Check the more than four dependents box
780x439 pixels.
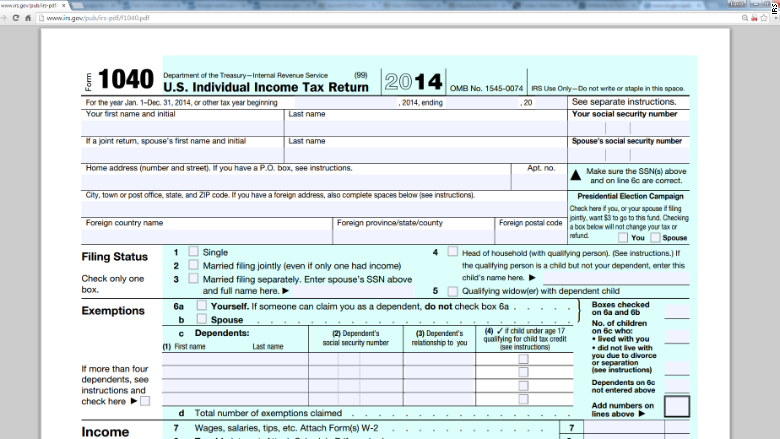click(145, 401)
